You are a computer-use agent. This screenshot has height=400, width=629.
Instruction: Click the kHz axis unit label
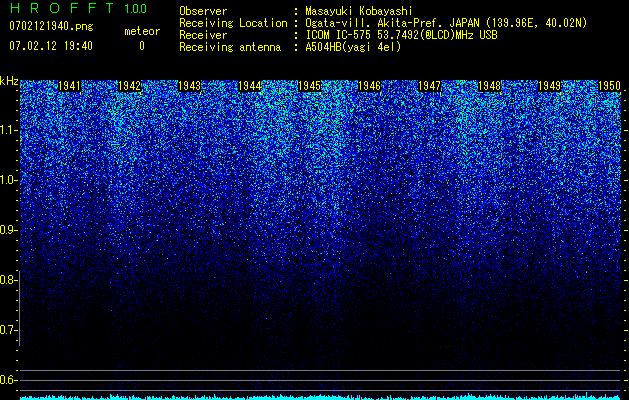point(9,81)
